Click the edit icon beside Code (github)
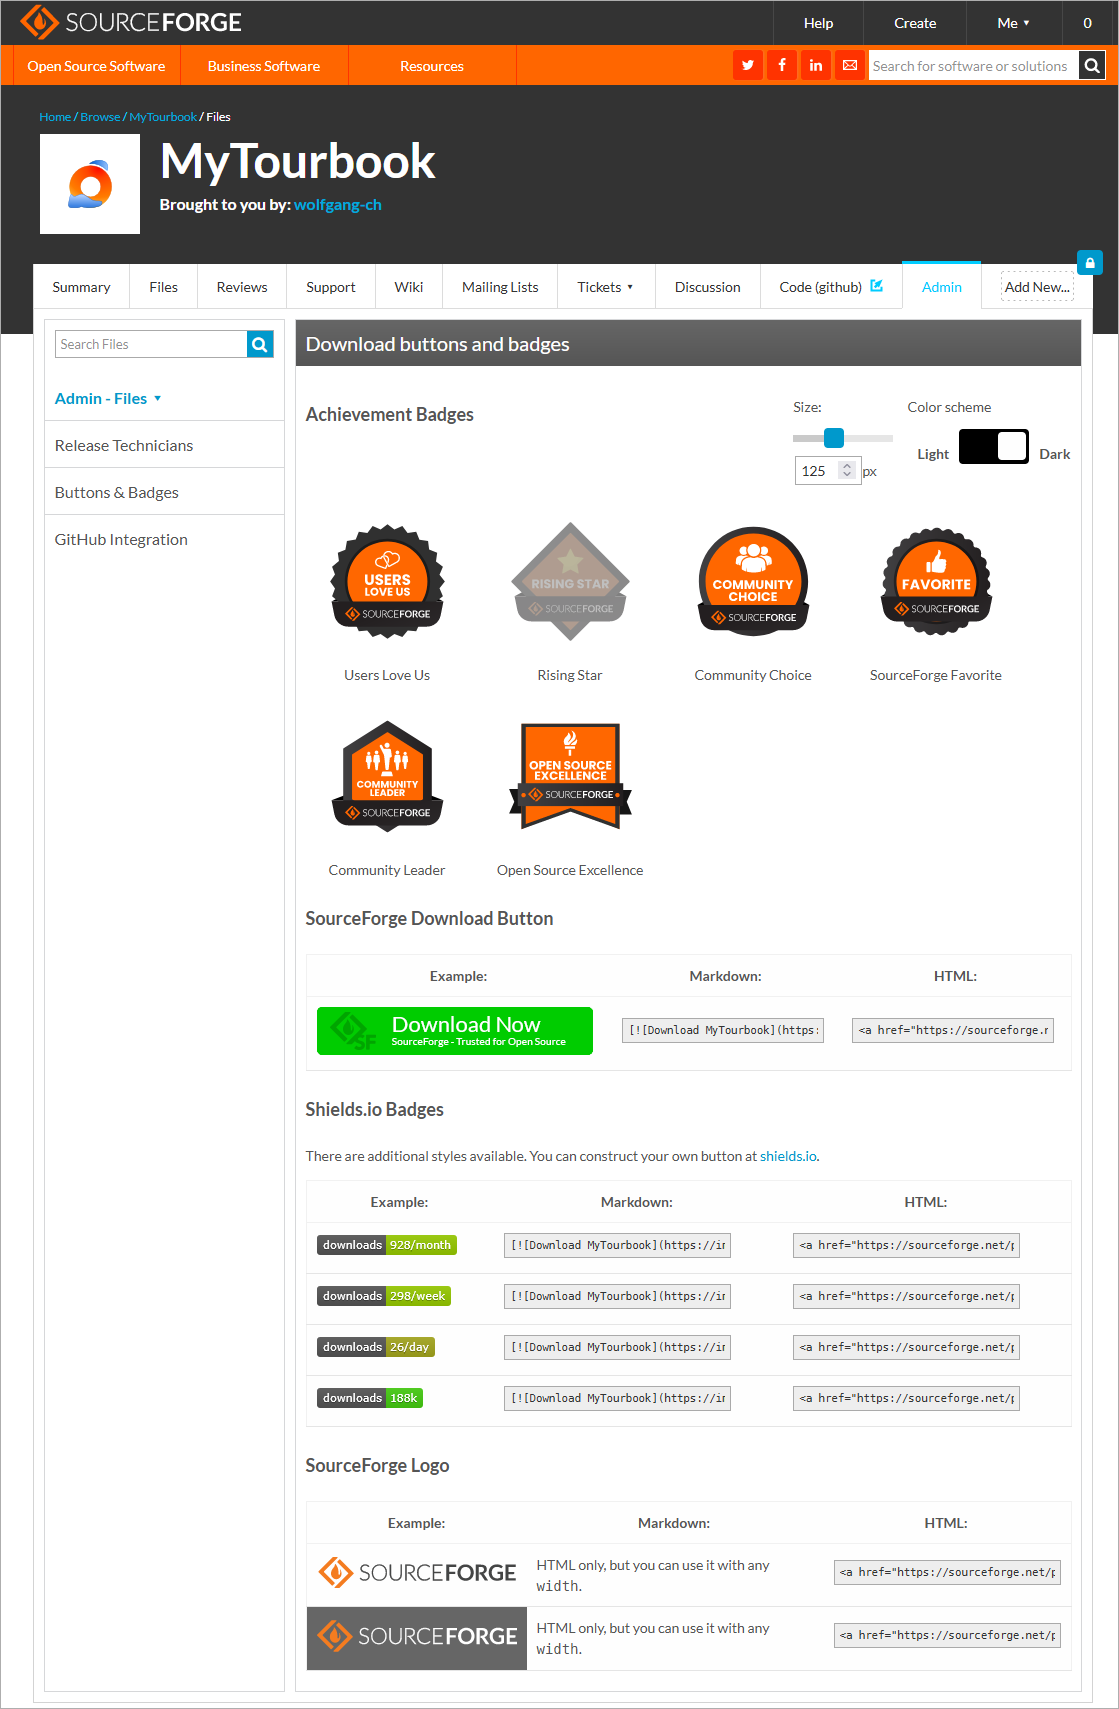The height and width of the screenshot is (1709, 1119). [877, 286]
